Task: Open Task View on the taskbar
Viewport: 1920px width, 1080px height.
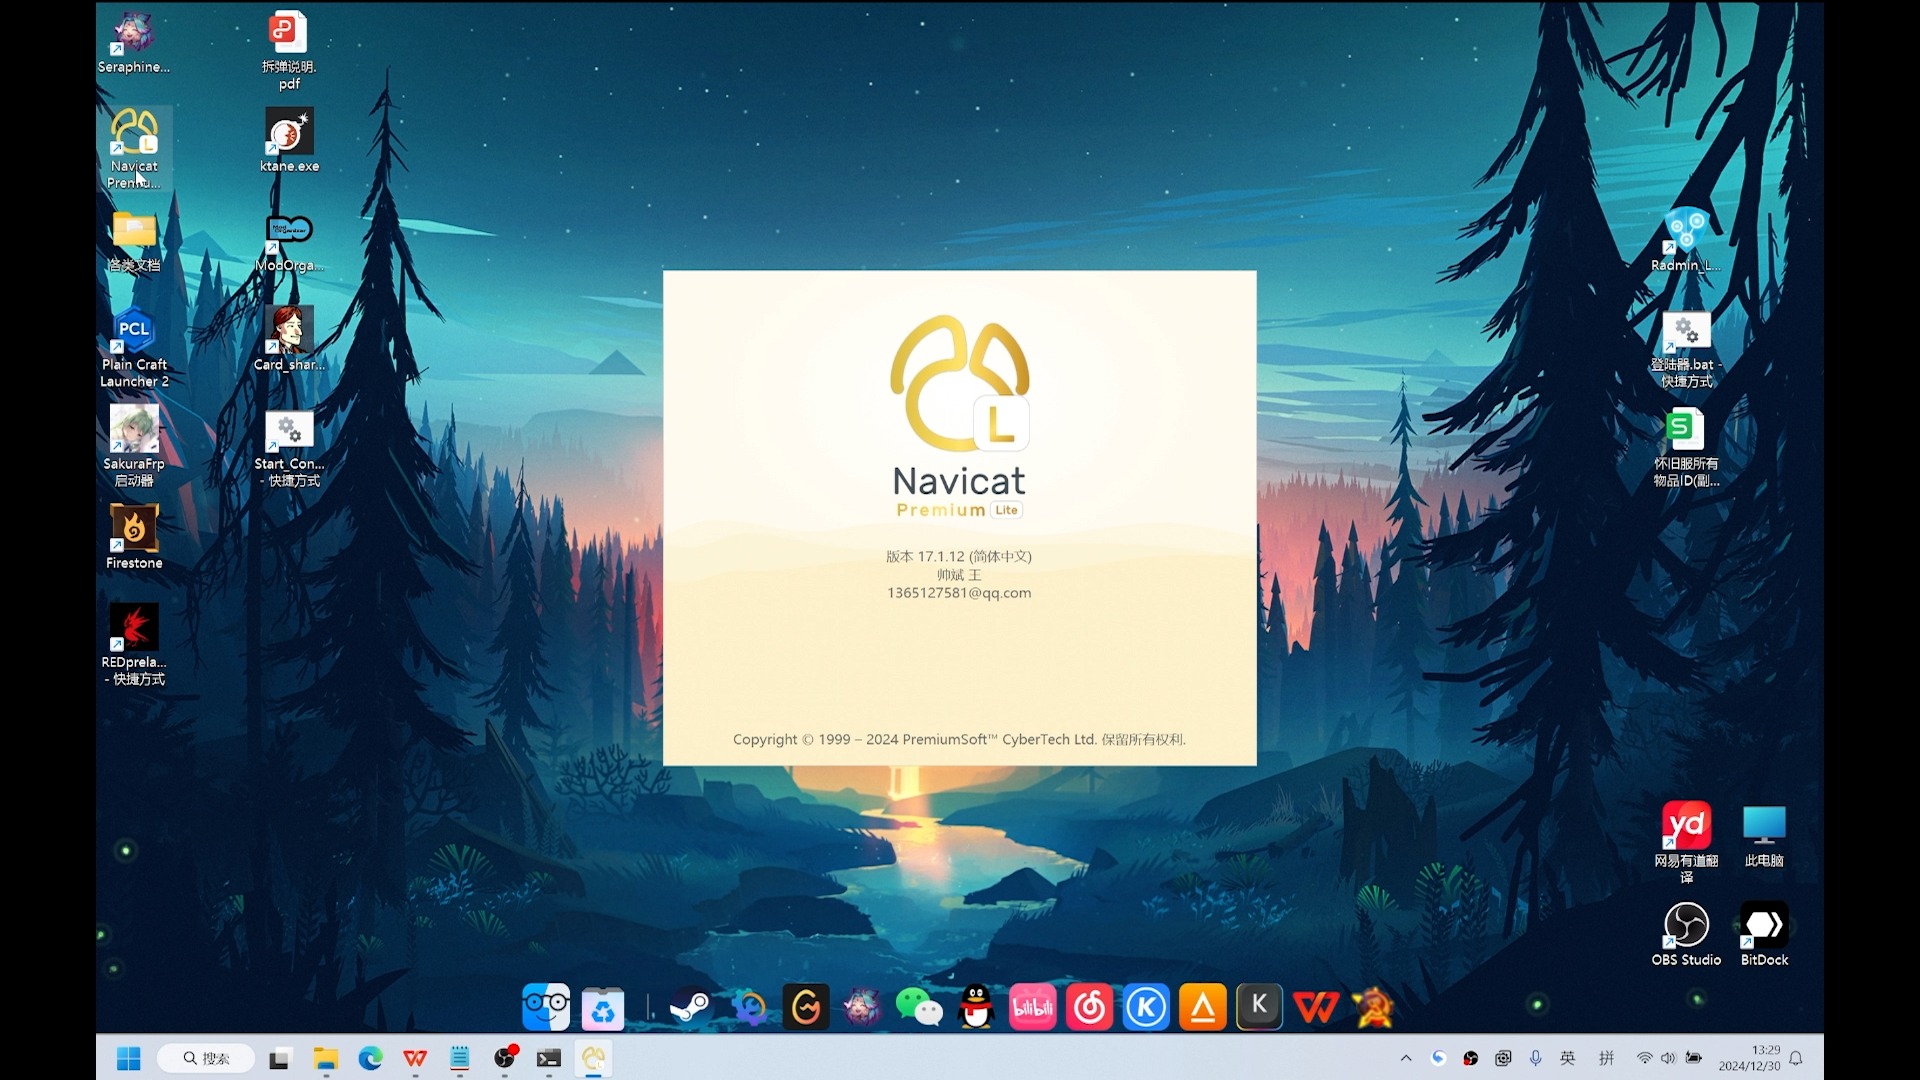Action: (279, 1058)
